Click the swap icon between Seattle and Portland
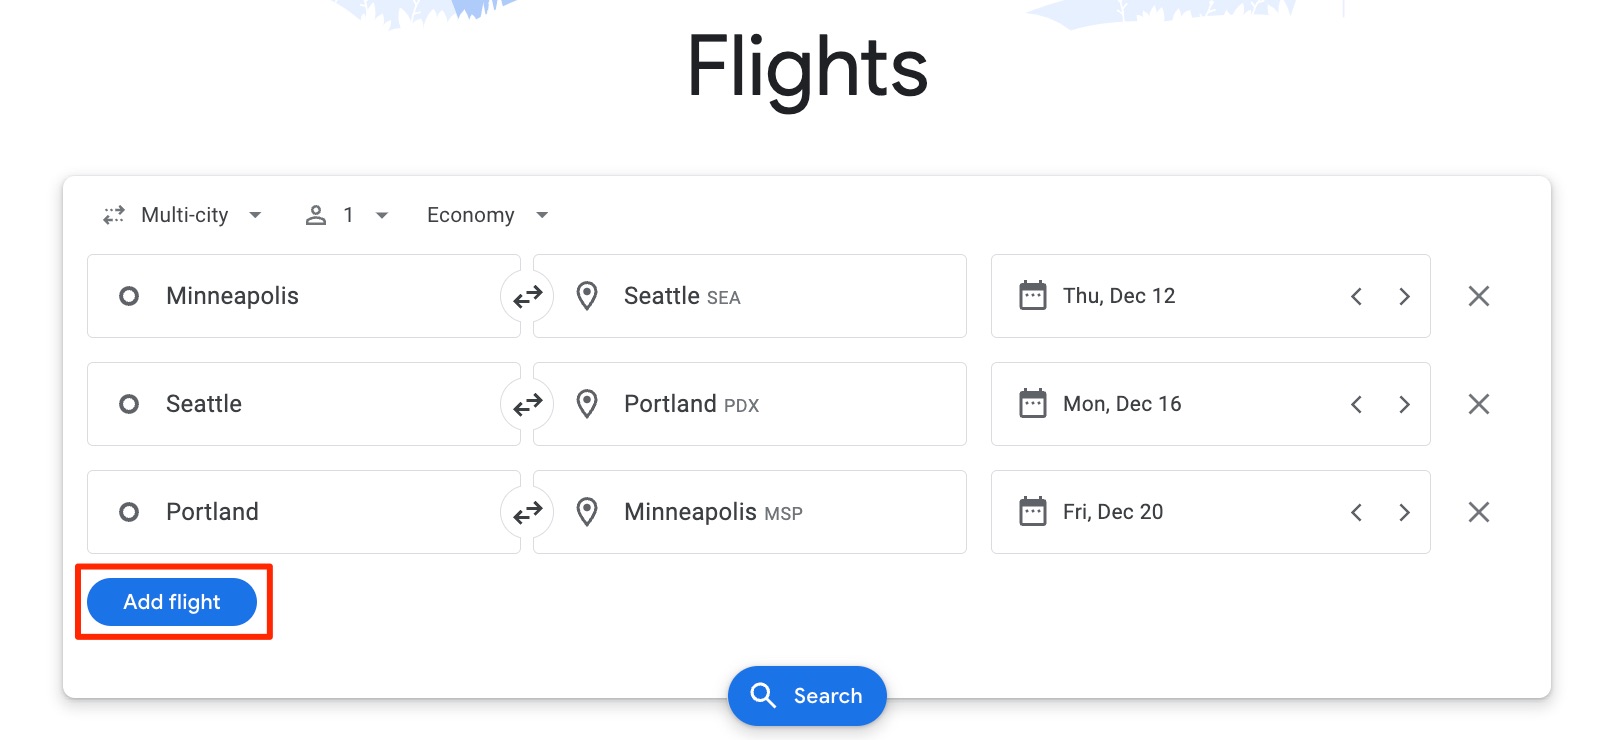1608x740 pixels. click(x=527, y=404)
